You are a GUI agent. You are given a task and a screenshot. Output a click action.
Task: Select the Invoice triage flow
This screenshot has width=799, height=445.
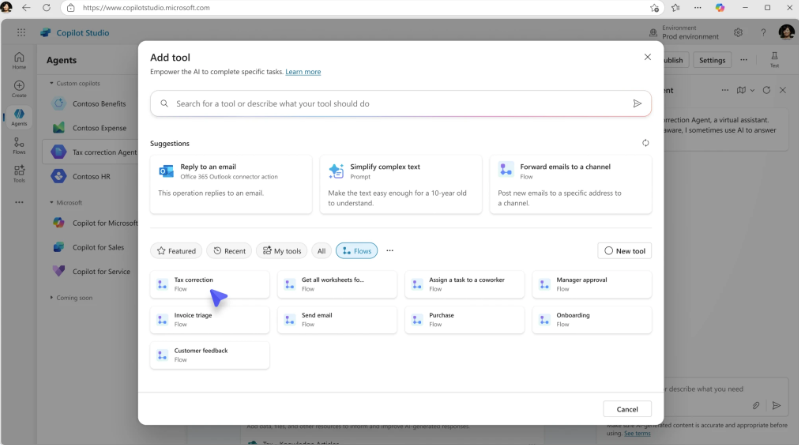210,320
